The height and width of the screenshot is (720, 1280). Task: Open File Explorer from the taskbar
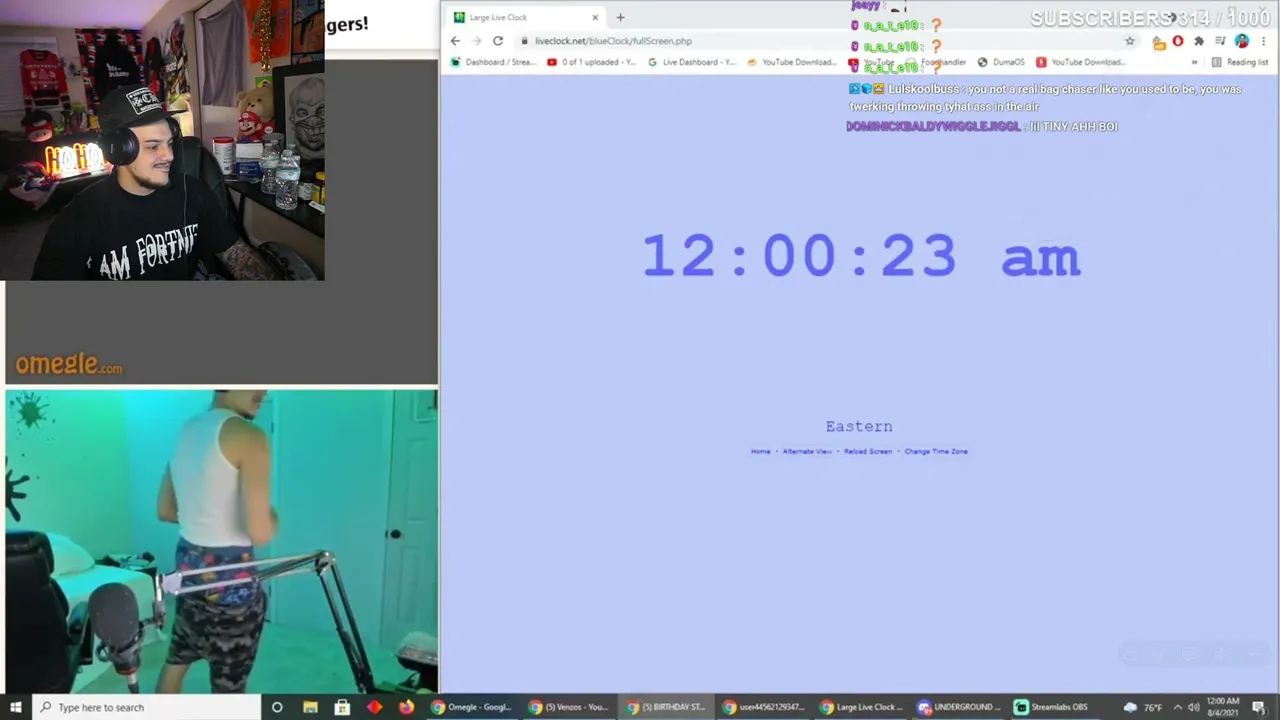(310, 707)
